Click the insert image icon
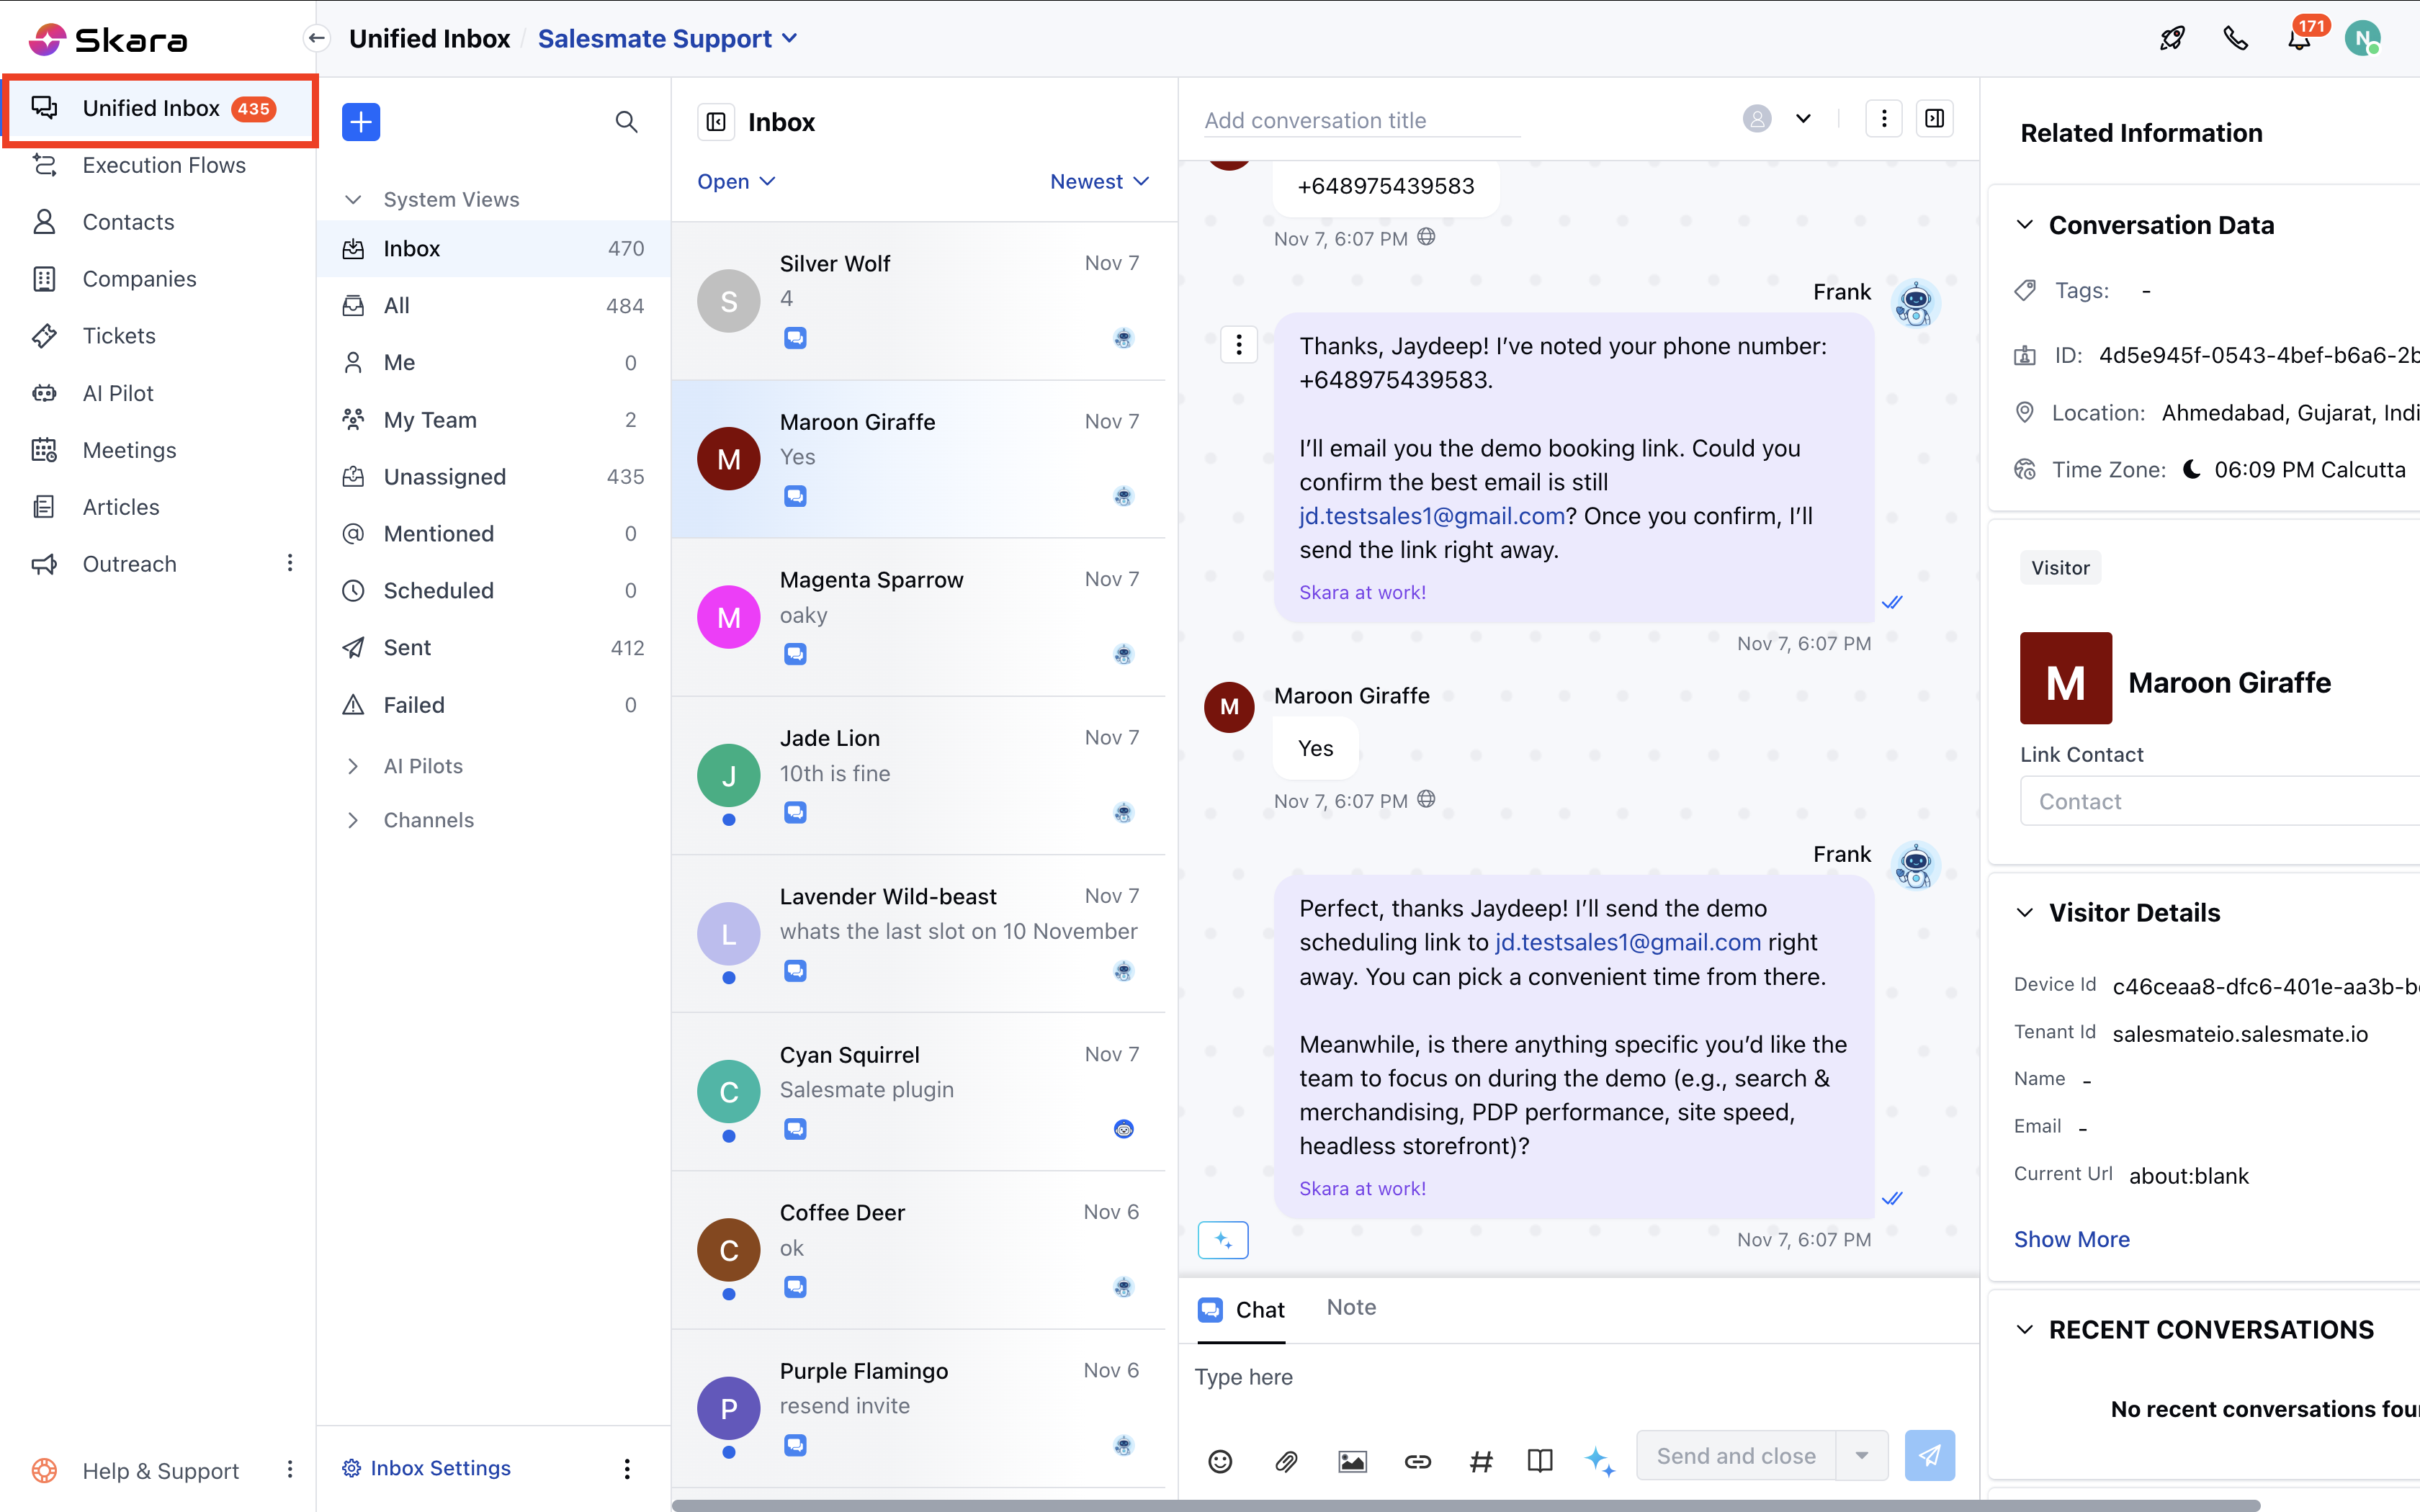The height and width of the screenshot is (1512, 2420). point(1352,1461)
